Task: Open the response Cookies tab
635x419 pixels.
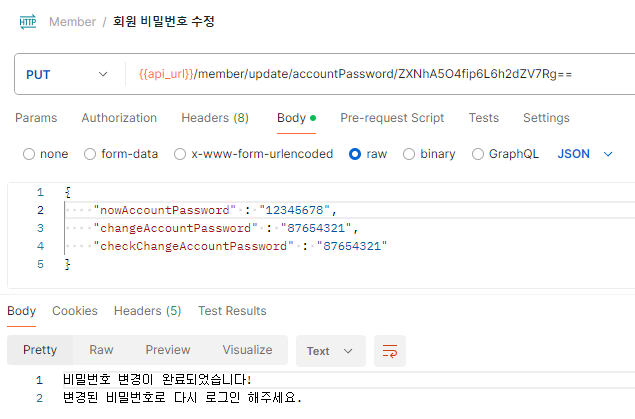Action: 75,311
